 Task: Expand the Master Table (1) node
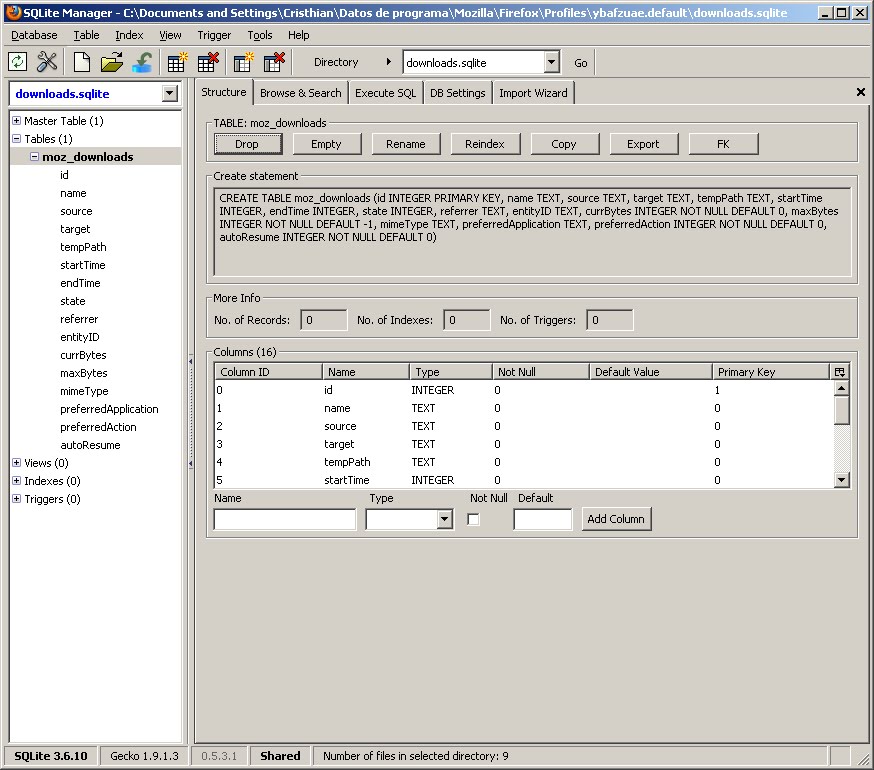point(17,120)
